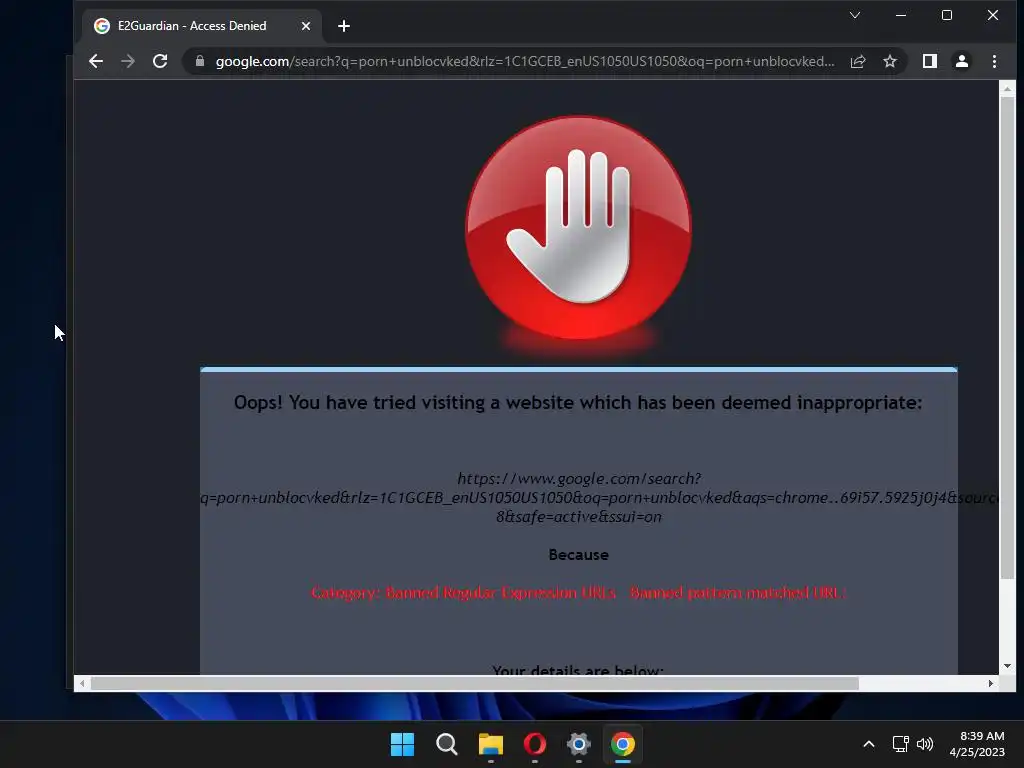Select the E2Guardian - Access Denied tab
Viewport: 1024px width, 768px height.
[x=202, y=26]
